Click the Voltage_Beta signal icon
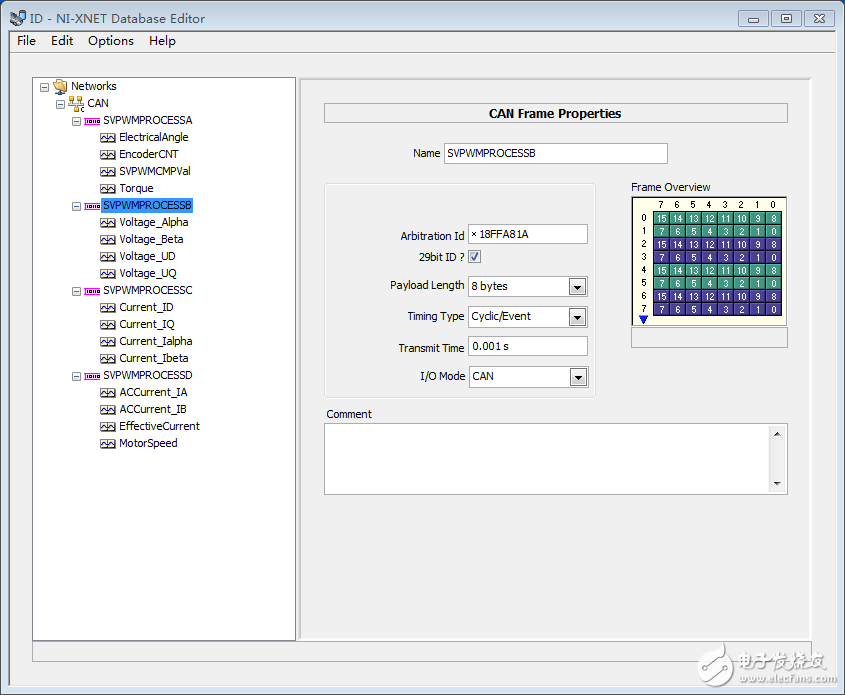The width and height of the screenshot is (845, 695). [108, 240]
